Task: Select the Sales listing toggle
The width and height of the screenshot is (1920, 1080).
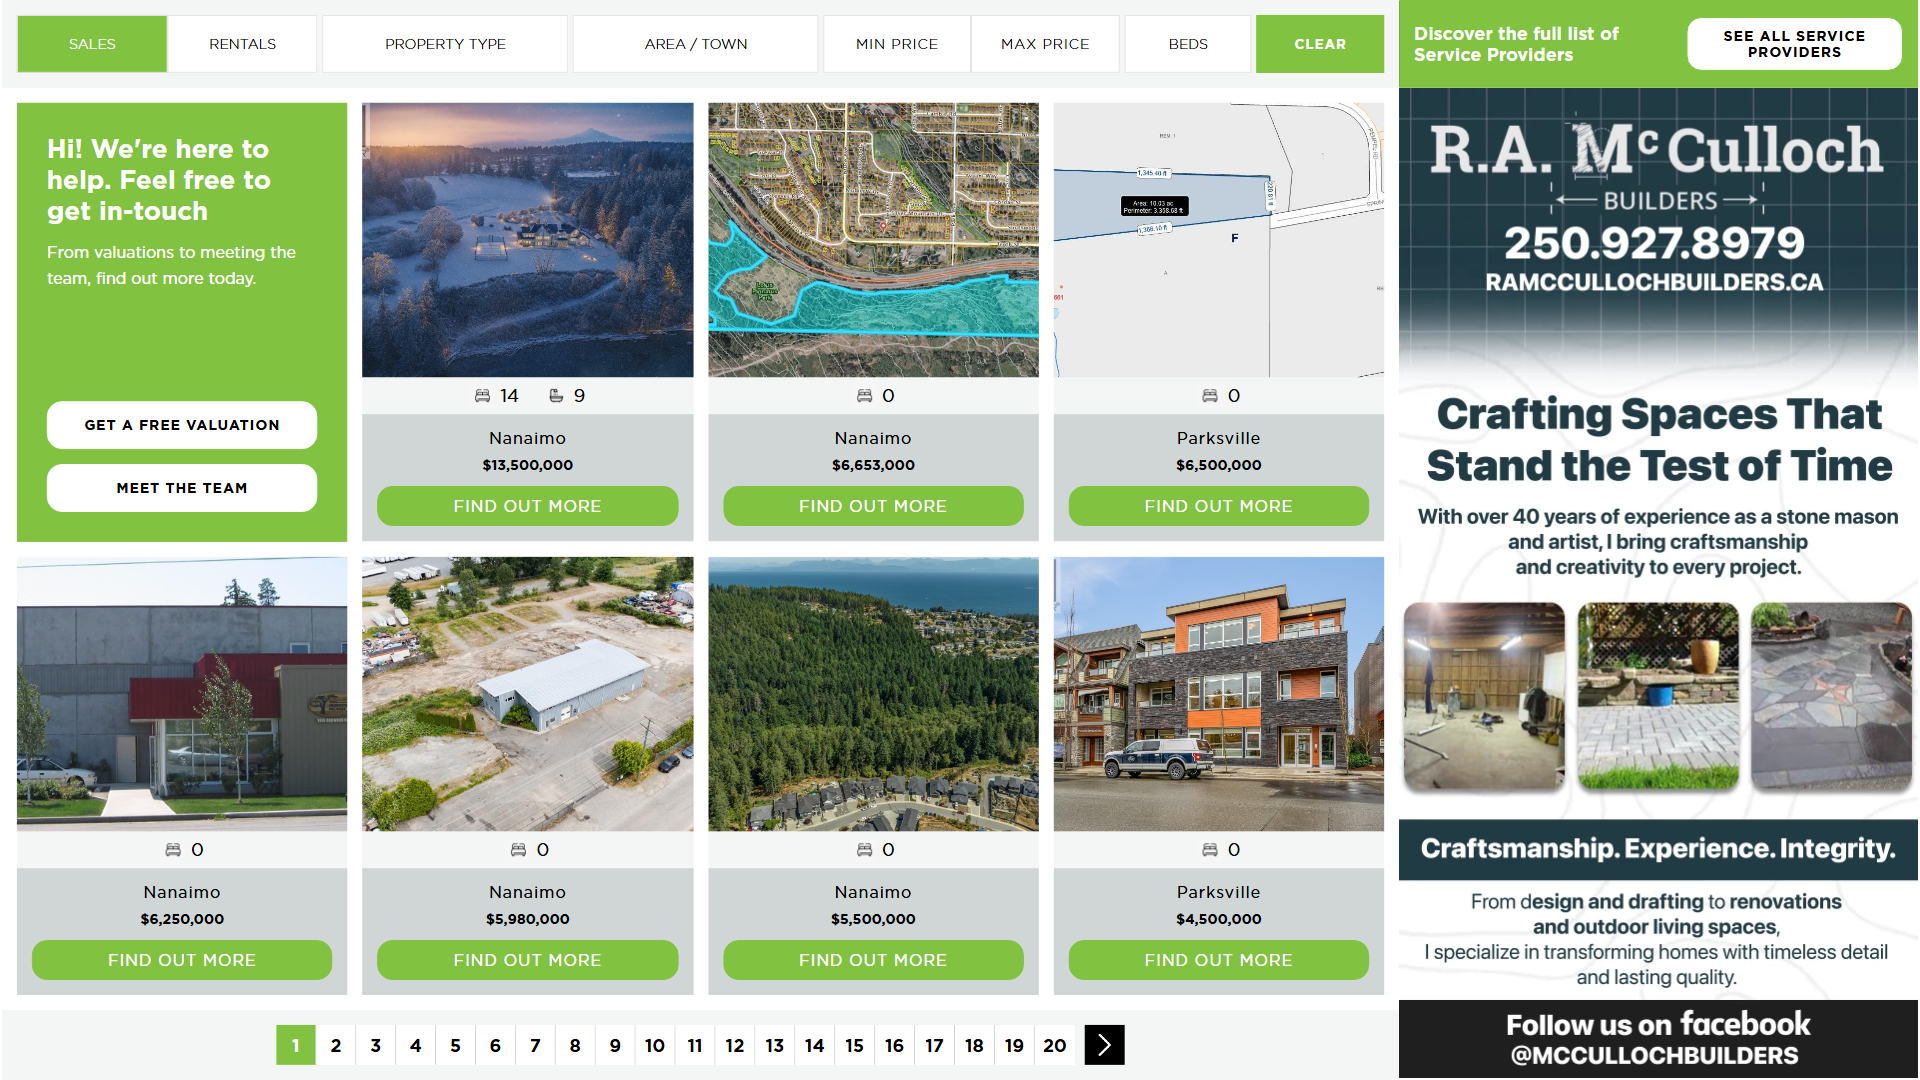Action: tap(92, 44)
